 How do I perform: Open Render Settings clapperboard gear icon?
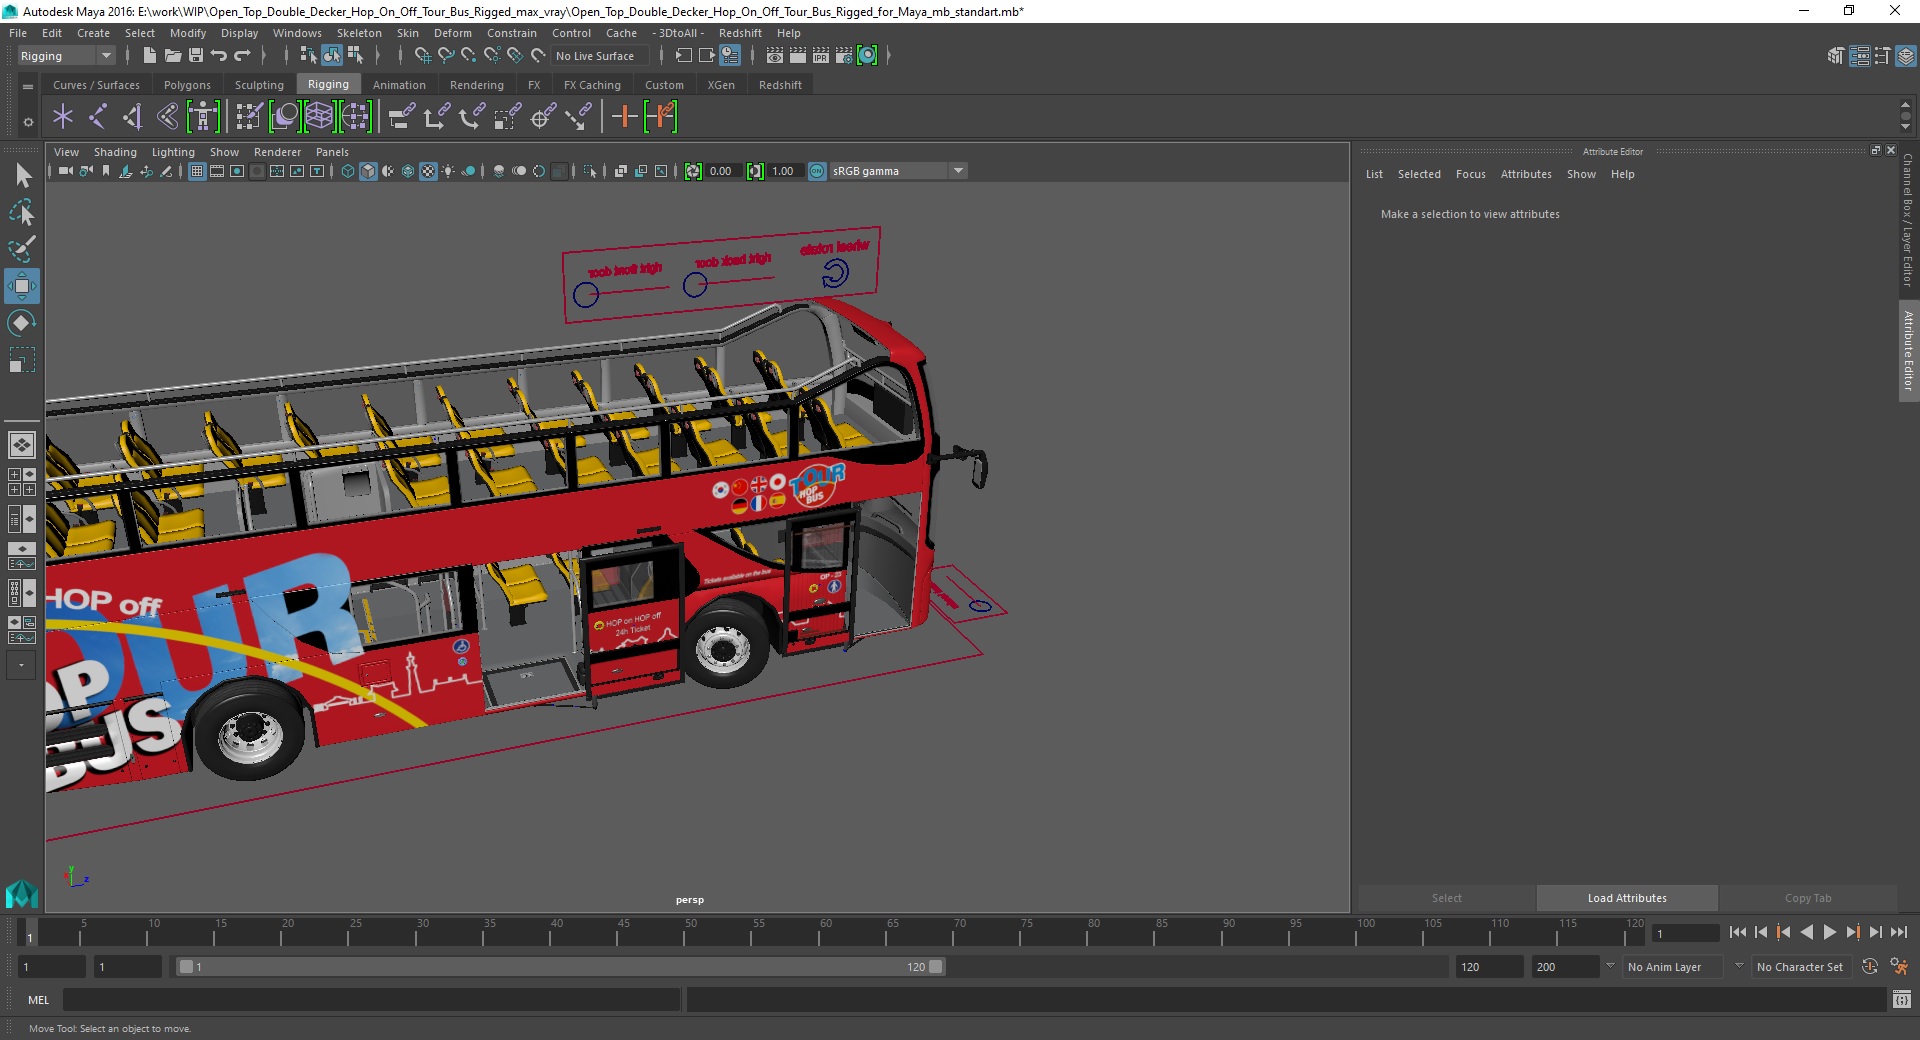coord(844,56)
